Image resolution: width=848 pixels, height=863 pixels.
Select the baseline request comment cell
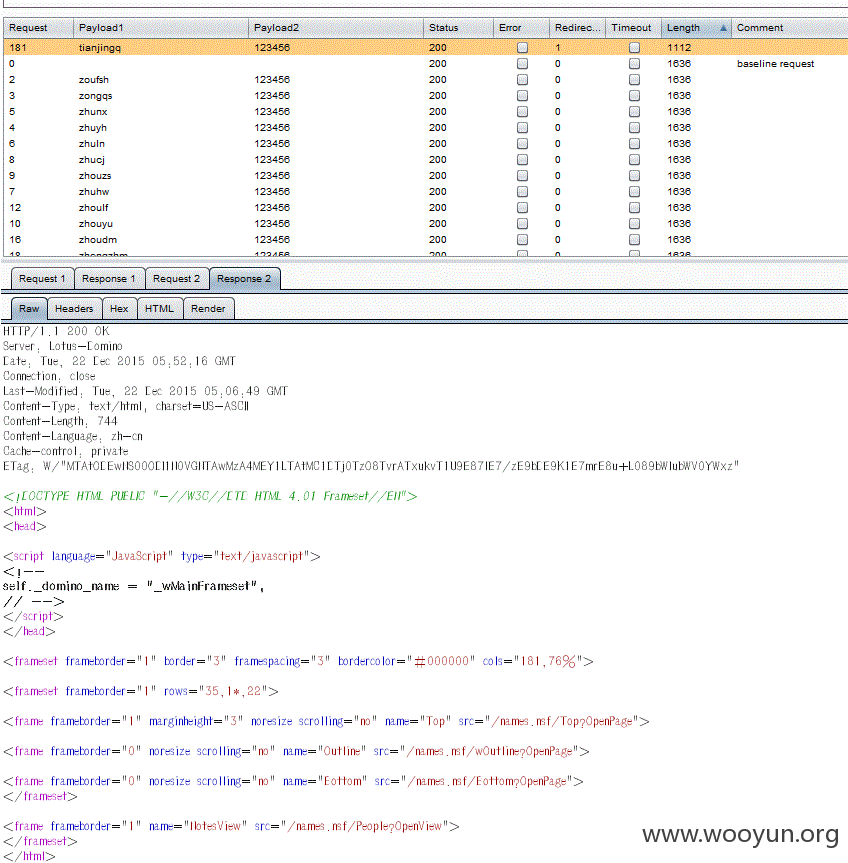[775, 64]
